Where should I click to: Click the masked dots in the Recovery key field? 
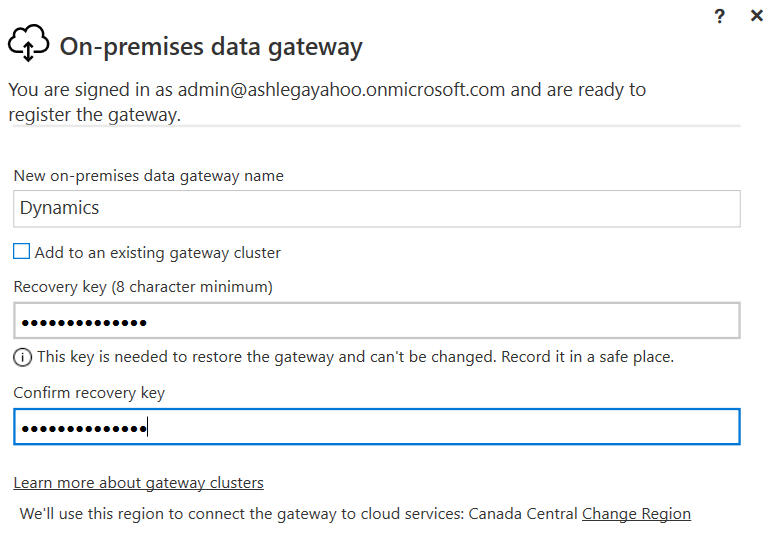(x=84, y=323)
